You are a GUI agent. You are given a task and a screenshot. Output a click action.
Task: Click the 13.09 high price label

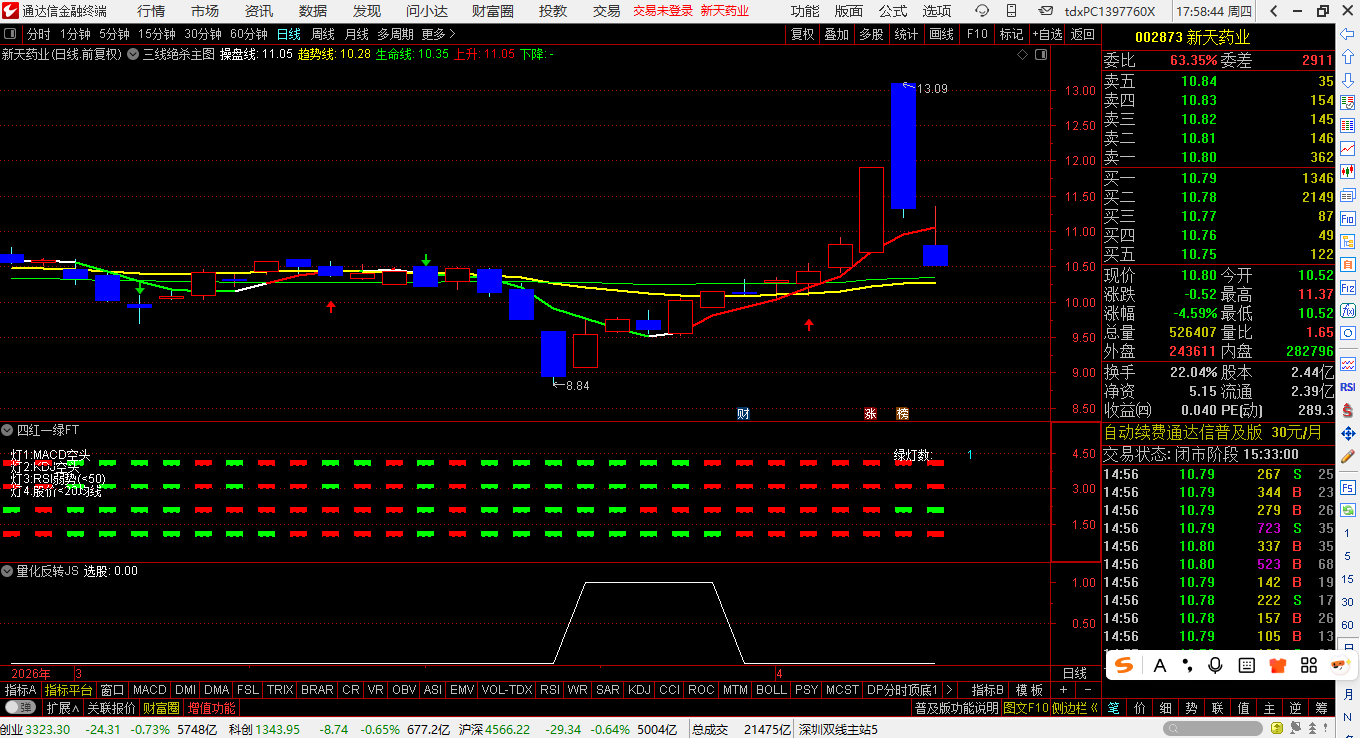[x=932, y=89]
